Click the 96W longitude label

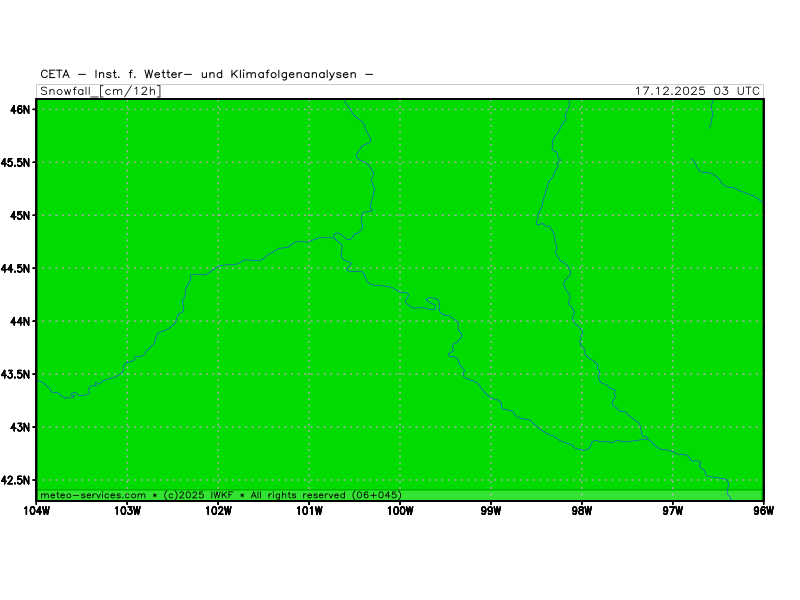763,511
